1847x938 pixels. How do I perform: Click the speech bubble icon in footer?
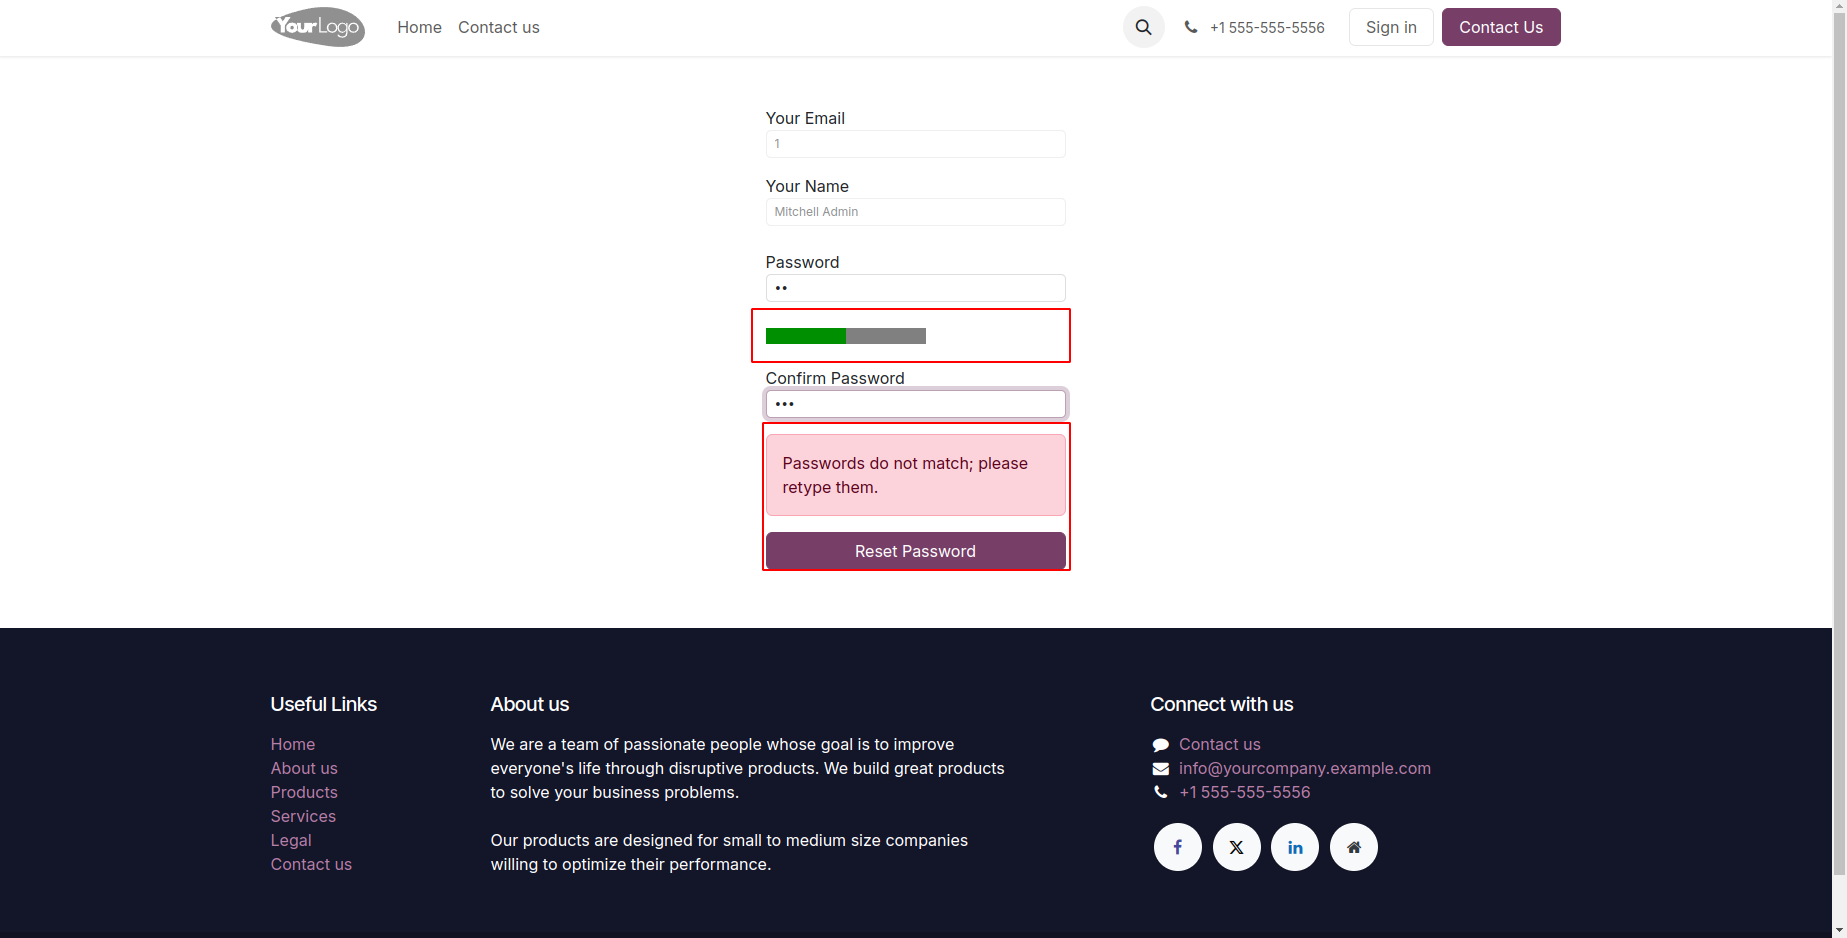1160,745
